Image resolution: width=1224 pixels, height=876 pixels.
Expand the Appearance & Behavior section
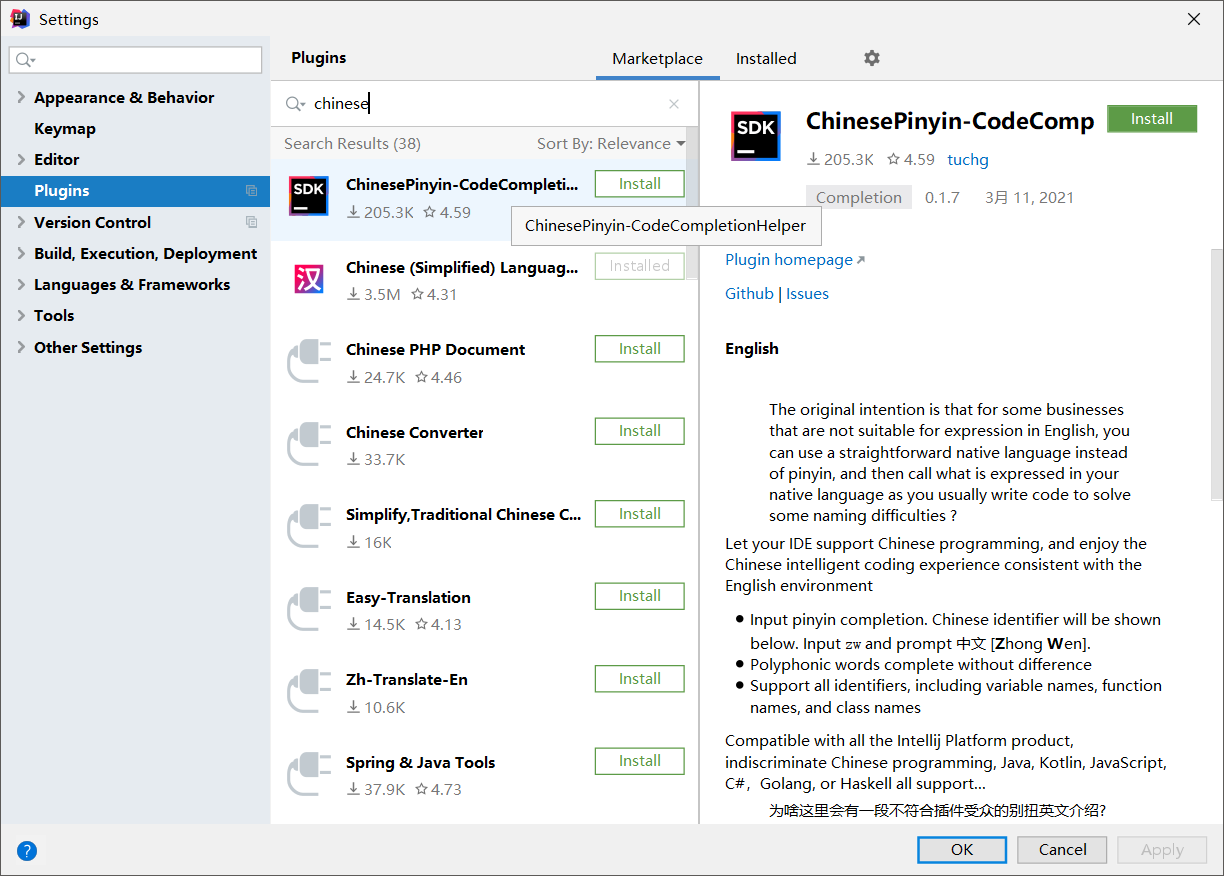point(22,97)
